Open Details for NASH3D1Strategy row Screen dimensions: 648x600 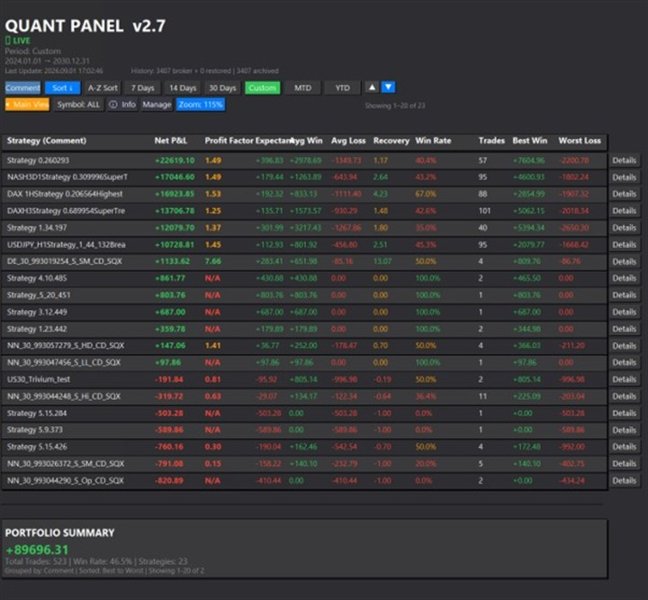624,177
